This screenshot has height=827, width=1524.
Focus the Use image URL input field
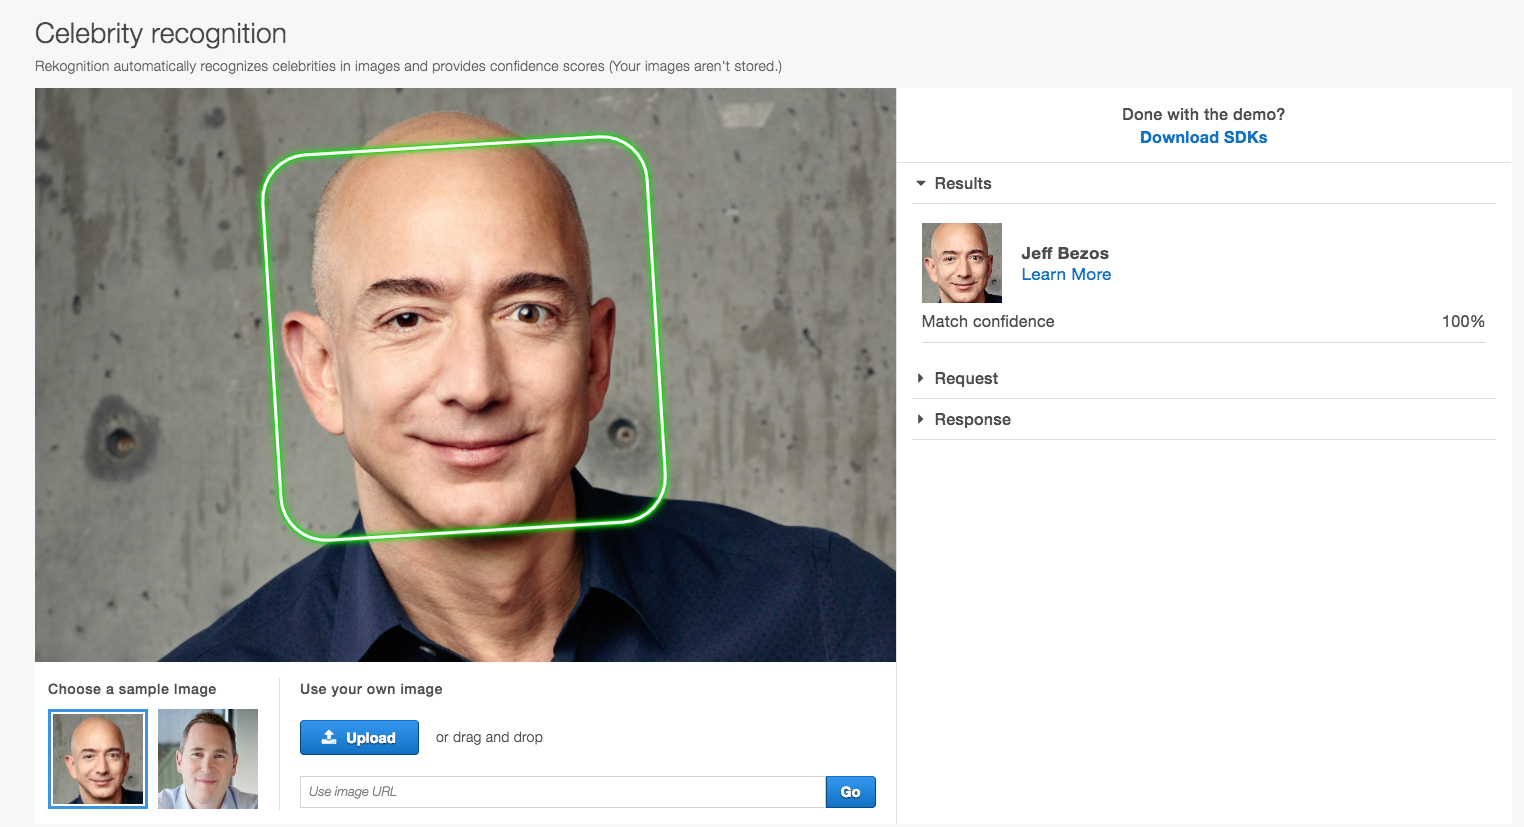[563, 792]
